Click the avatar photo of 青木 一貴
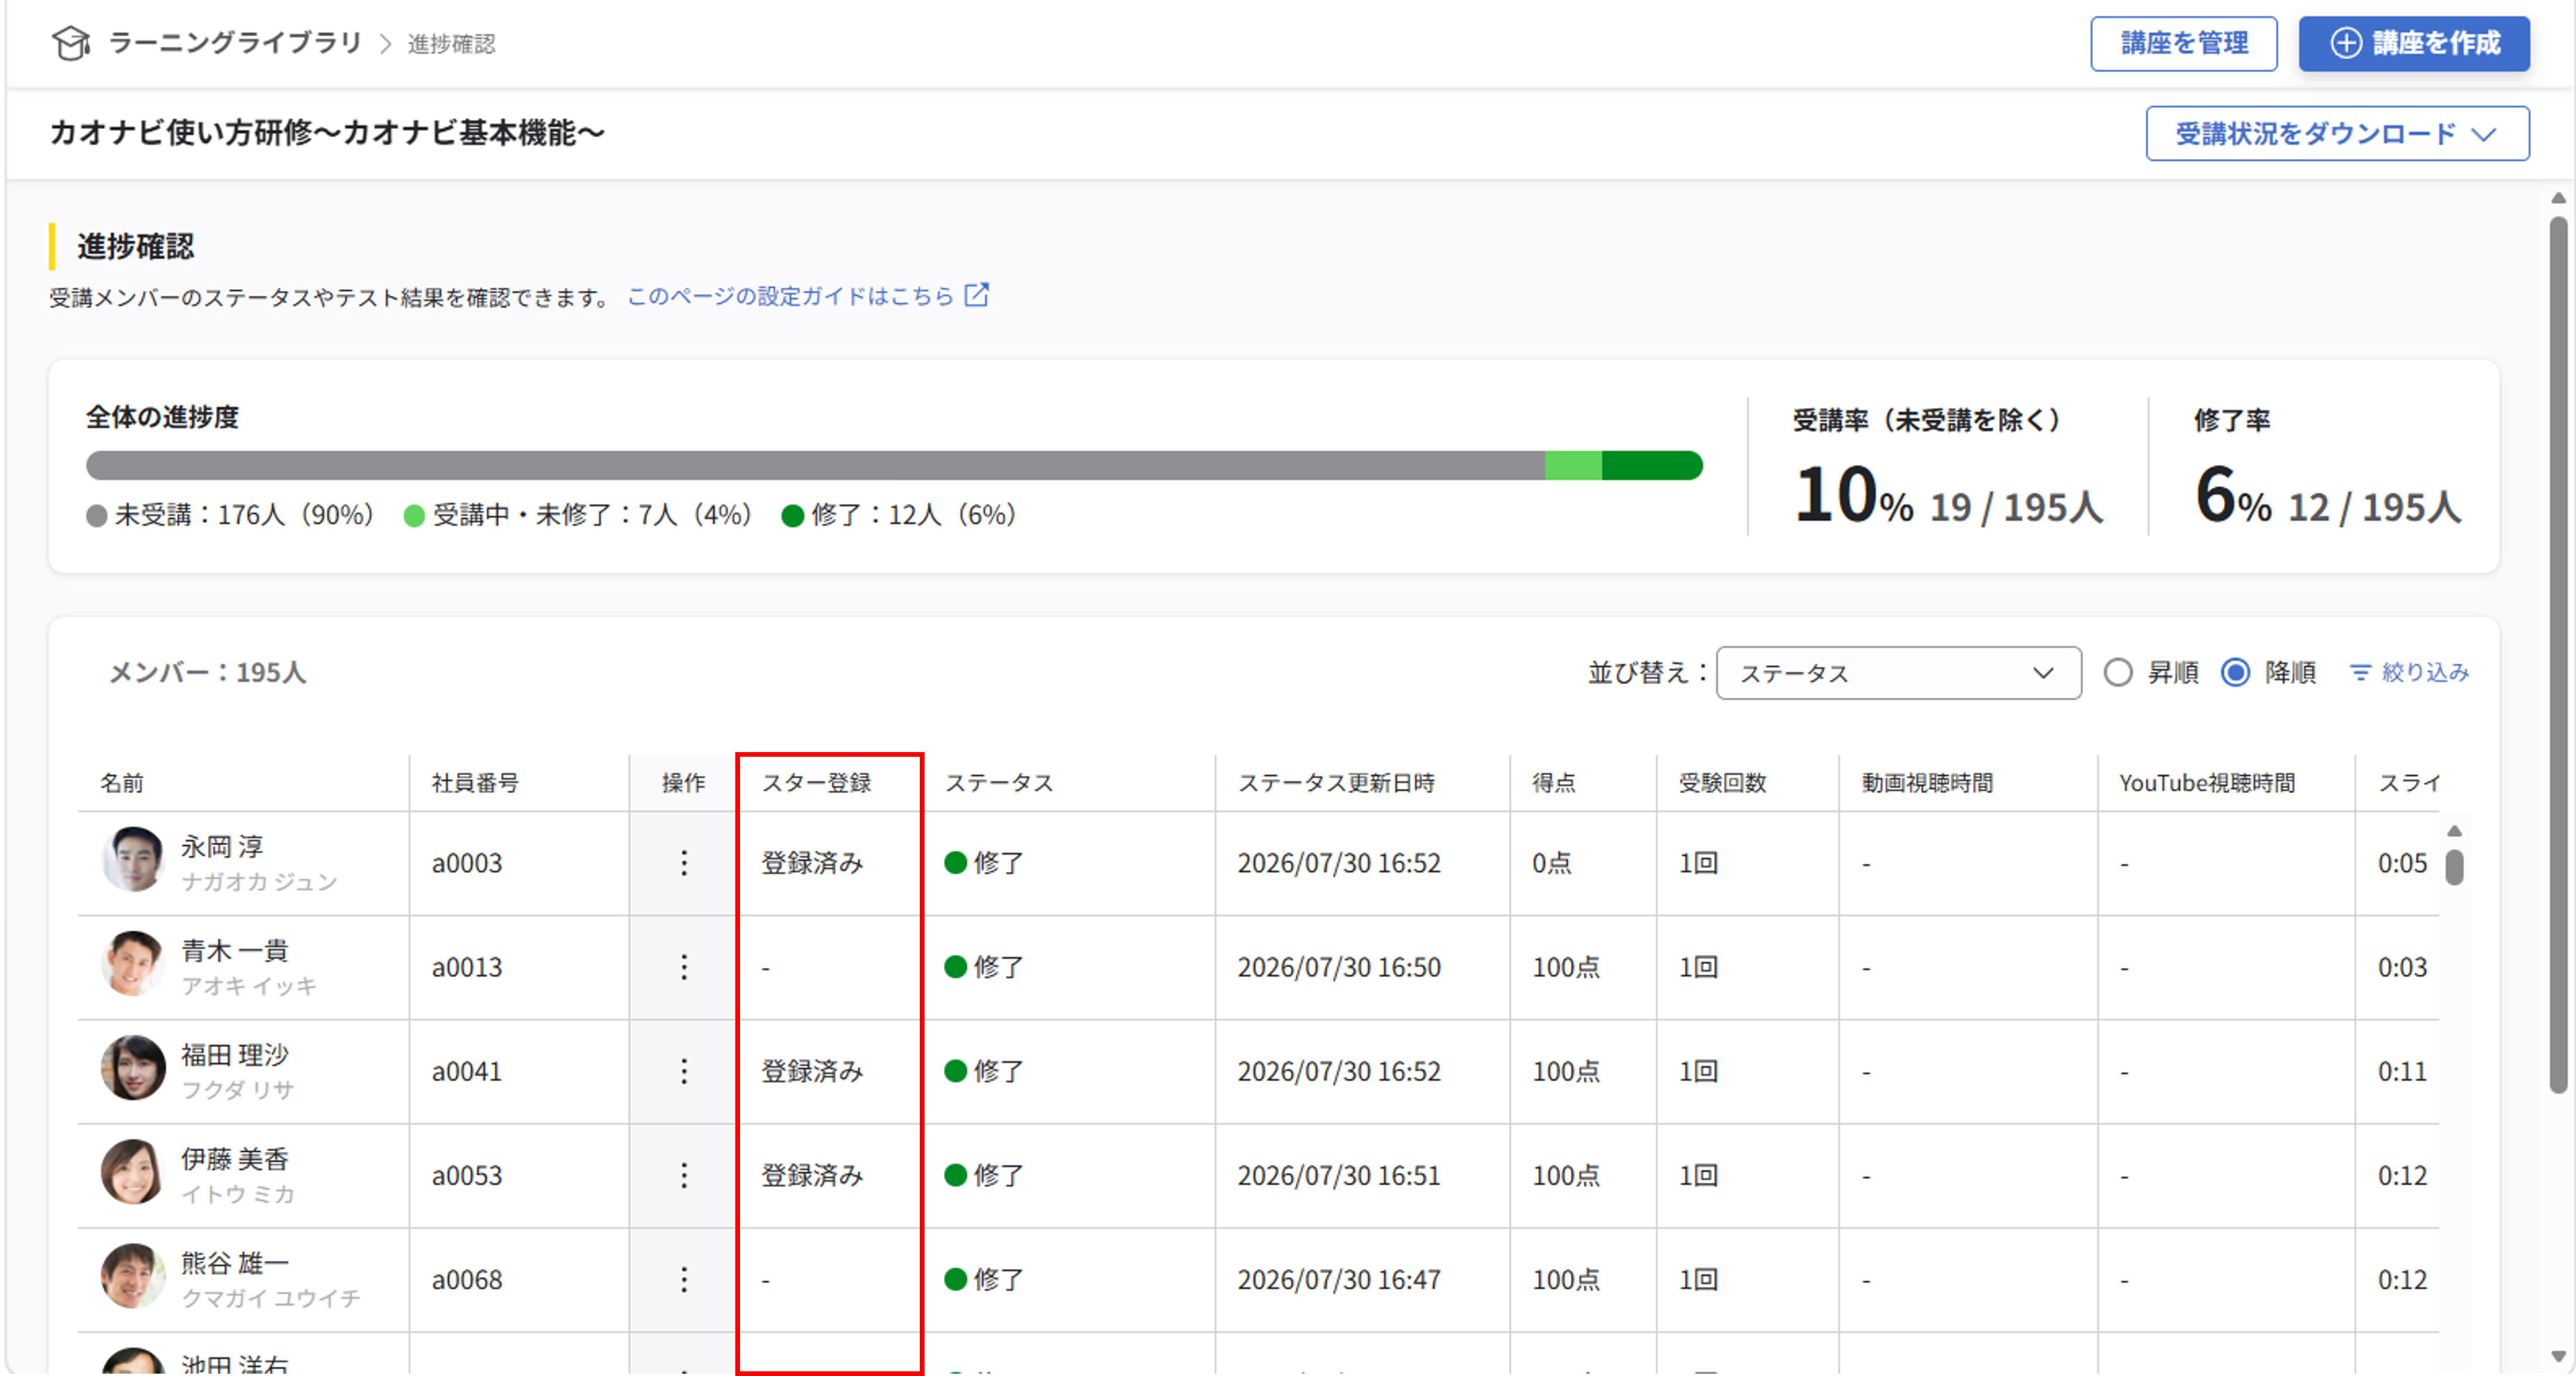This screenshot has height=1376, width=2576. click(133, 963)
